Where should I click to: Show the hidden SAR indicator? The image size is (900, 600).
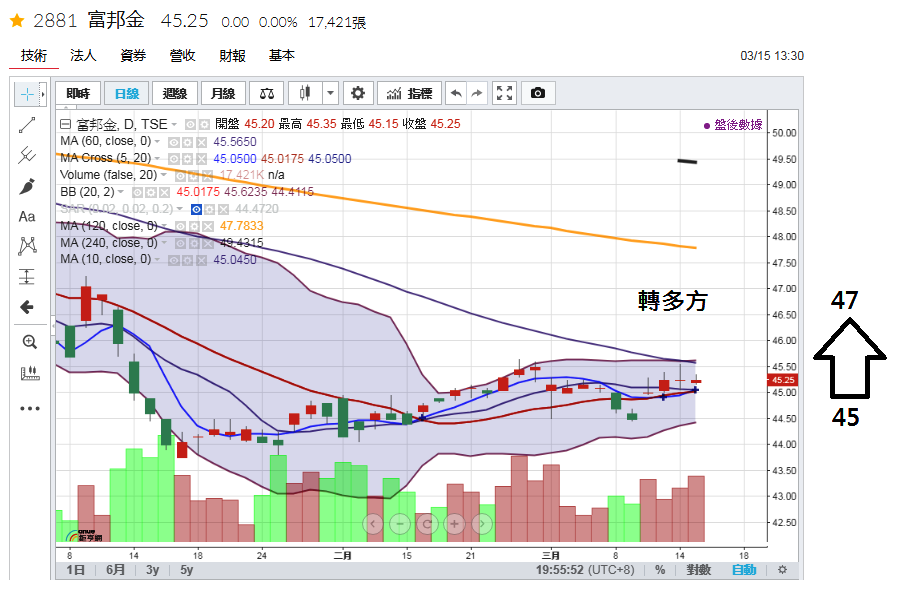pos(196,209)
